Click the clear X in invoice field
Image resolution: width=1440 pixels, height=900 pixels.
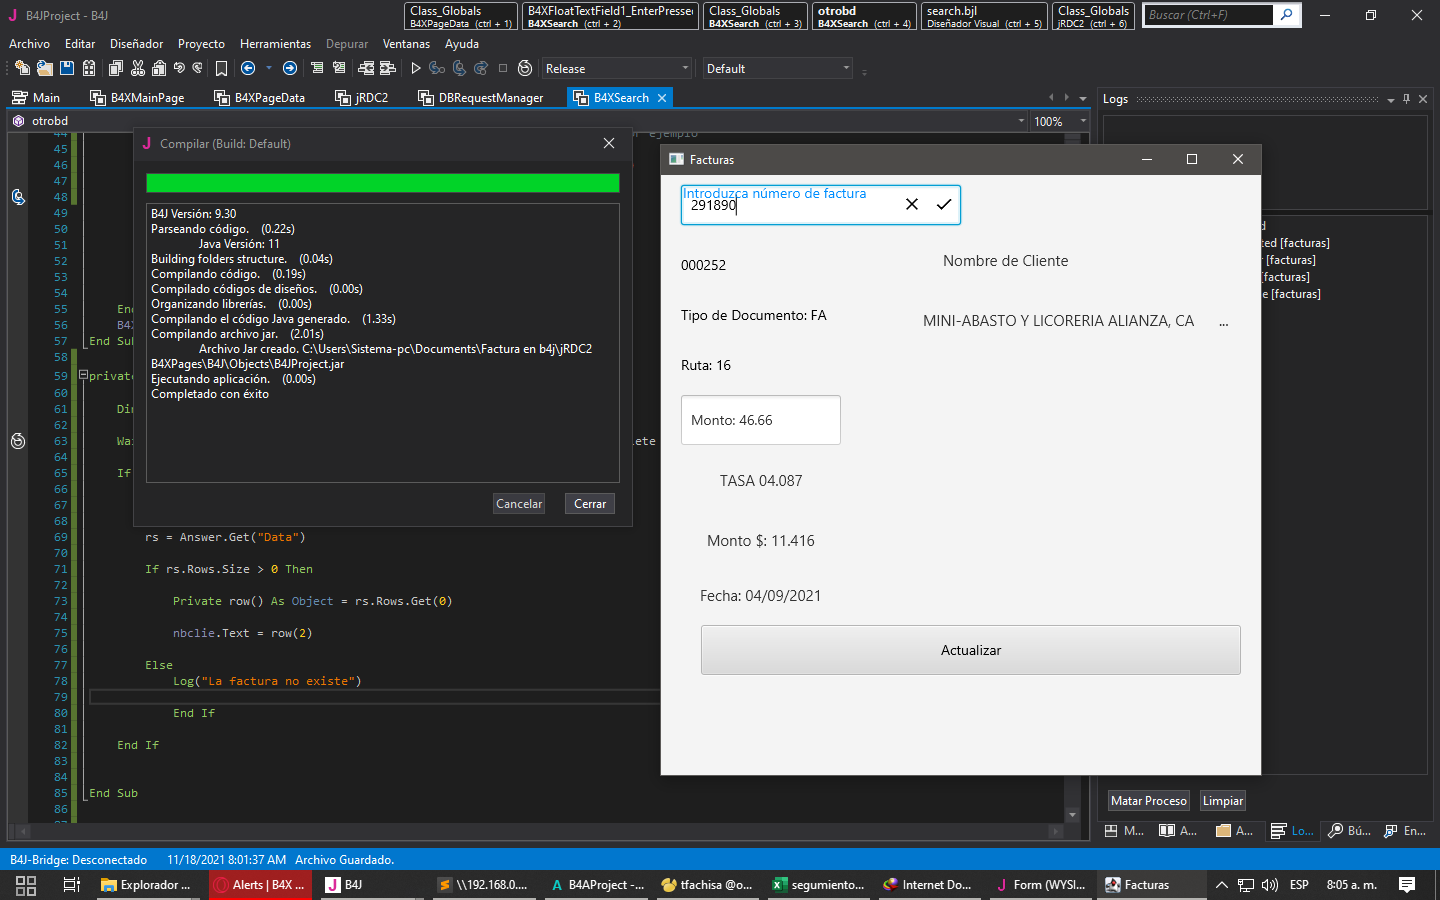coord(912,204)
